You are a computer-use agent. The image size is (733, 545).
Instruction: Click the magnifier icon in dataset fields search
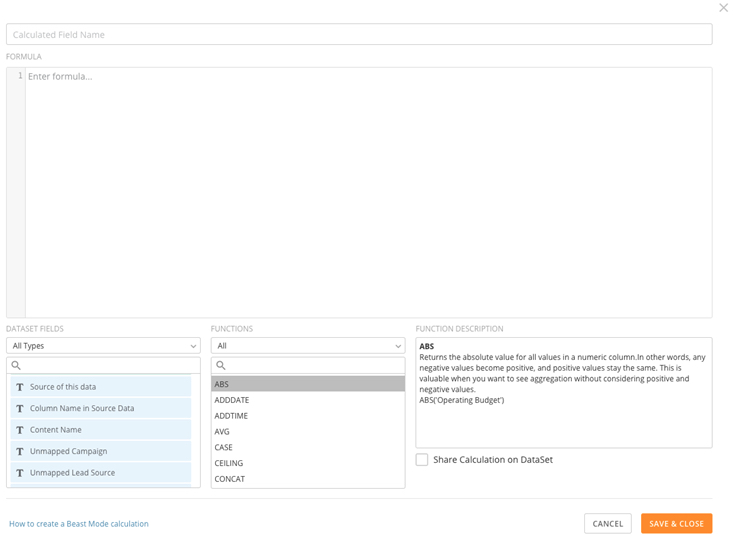click(17, 366)
